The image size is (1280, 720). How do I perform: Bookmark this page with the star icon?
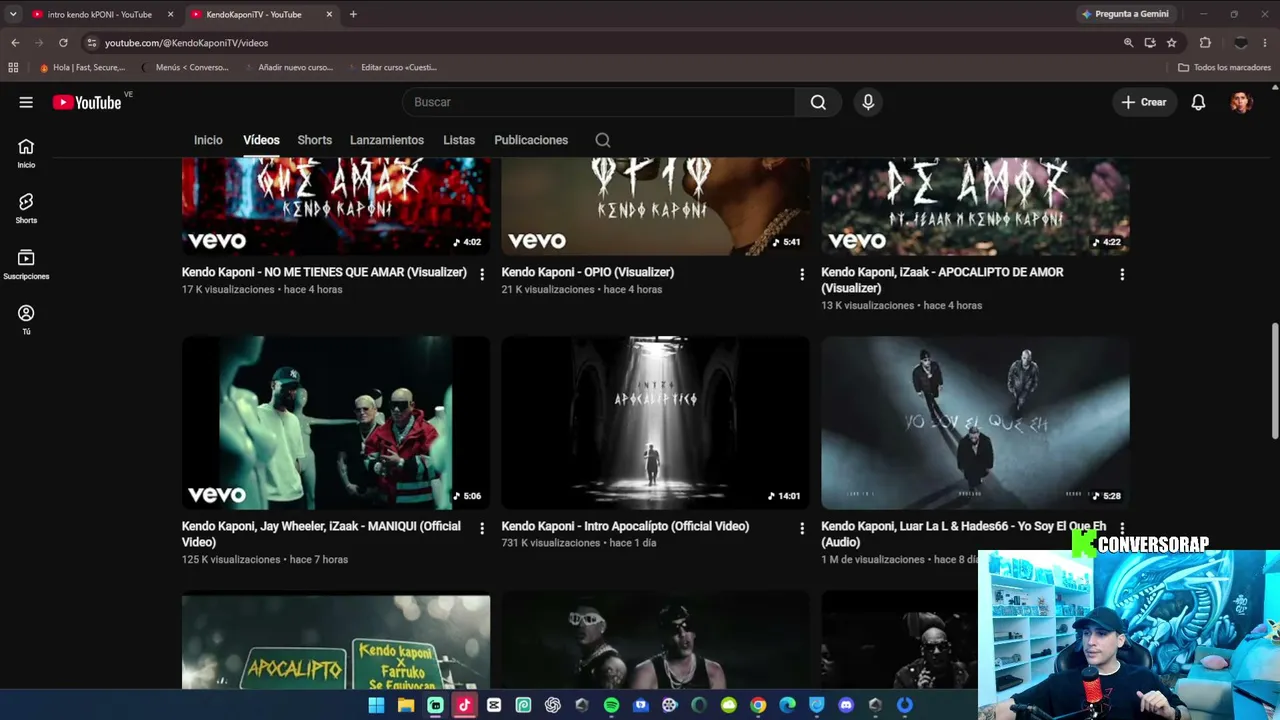pos(1171,43)
